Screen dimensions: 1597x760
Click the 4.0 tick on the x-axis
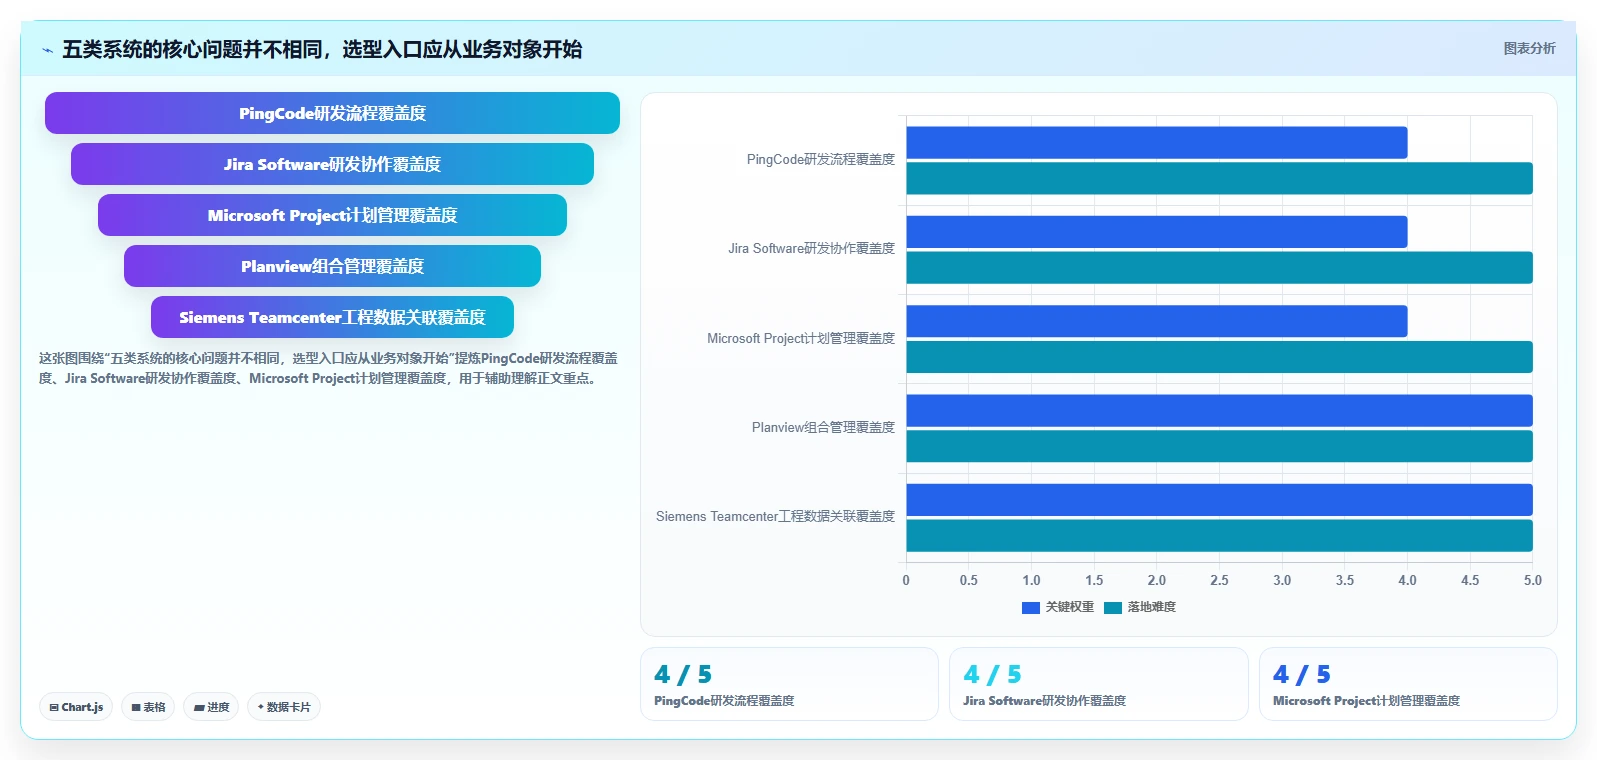point(1407,580)
